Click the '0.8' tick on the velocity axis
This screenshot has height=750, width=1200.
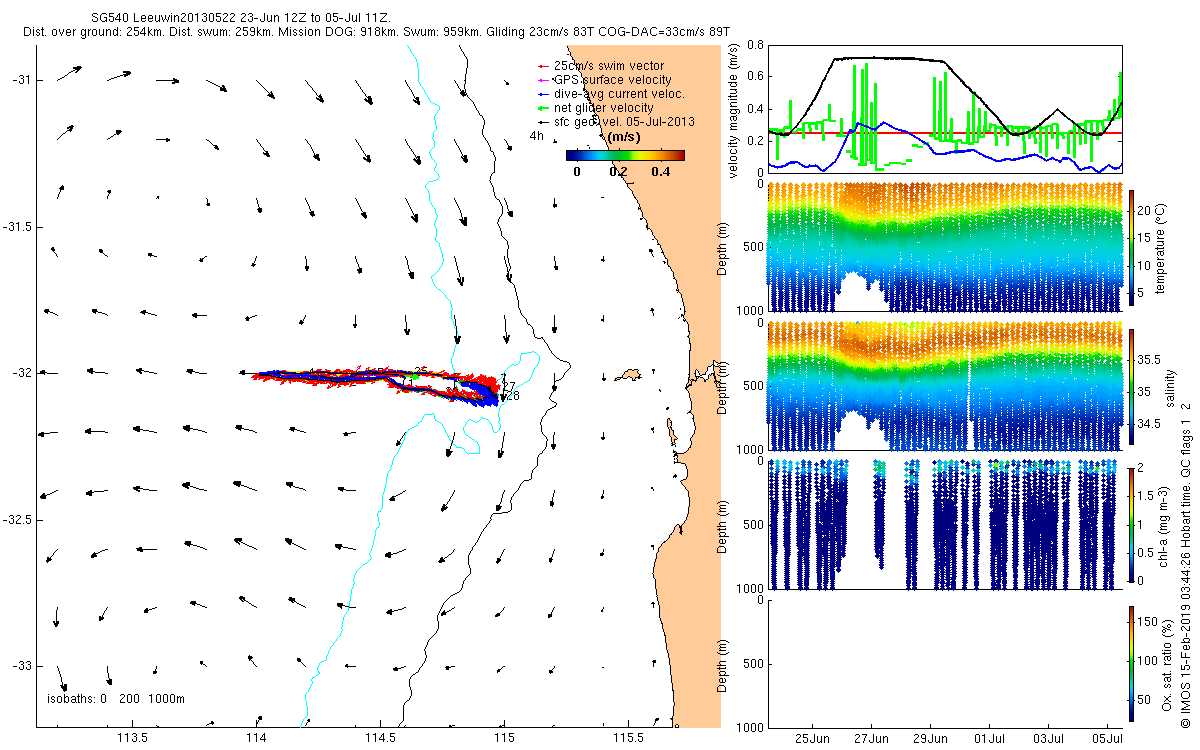(x=755, y=46)
